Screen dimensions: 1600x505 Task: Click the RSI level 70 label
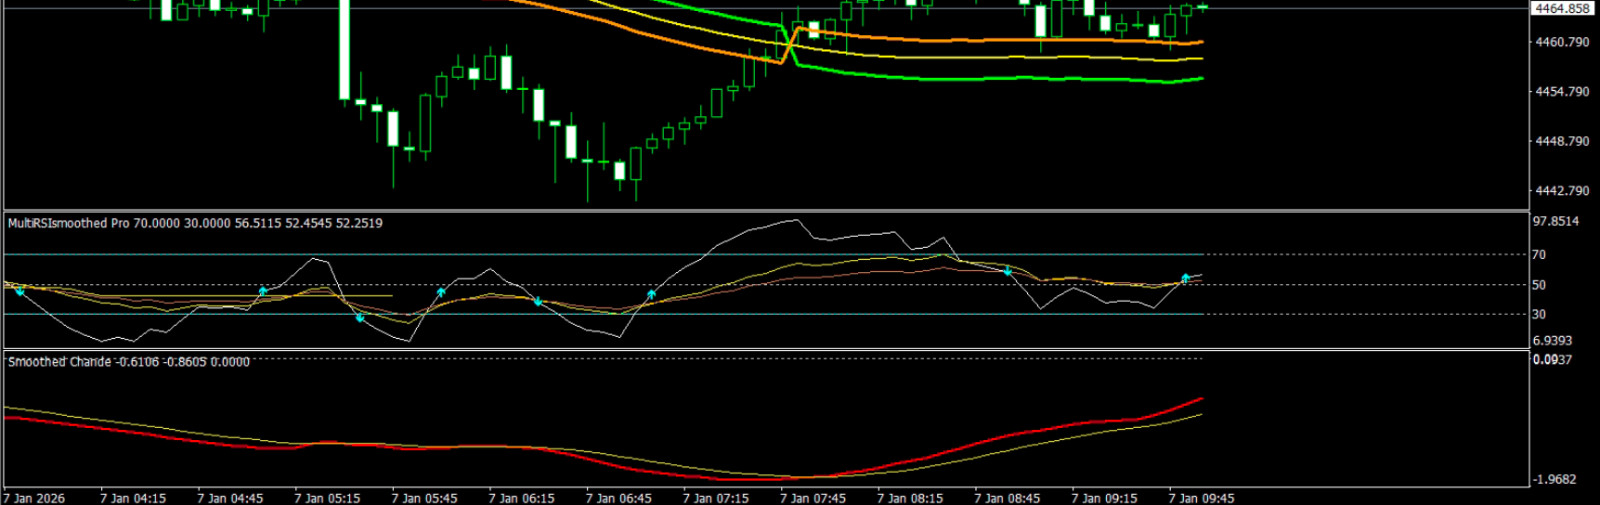1539,255
